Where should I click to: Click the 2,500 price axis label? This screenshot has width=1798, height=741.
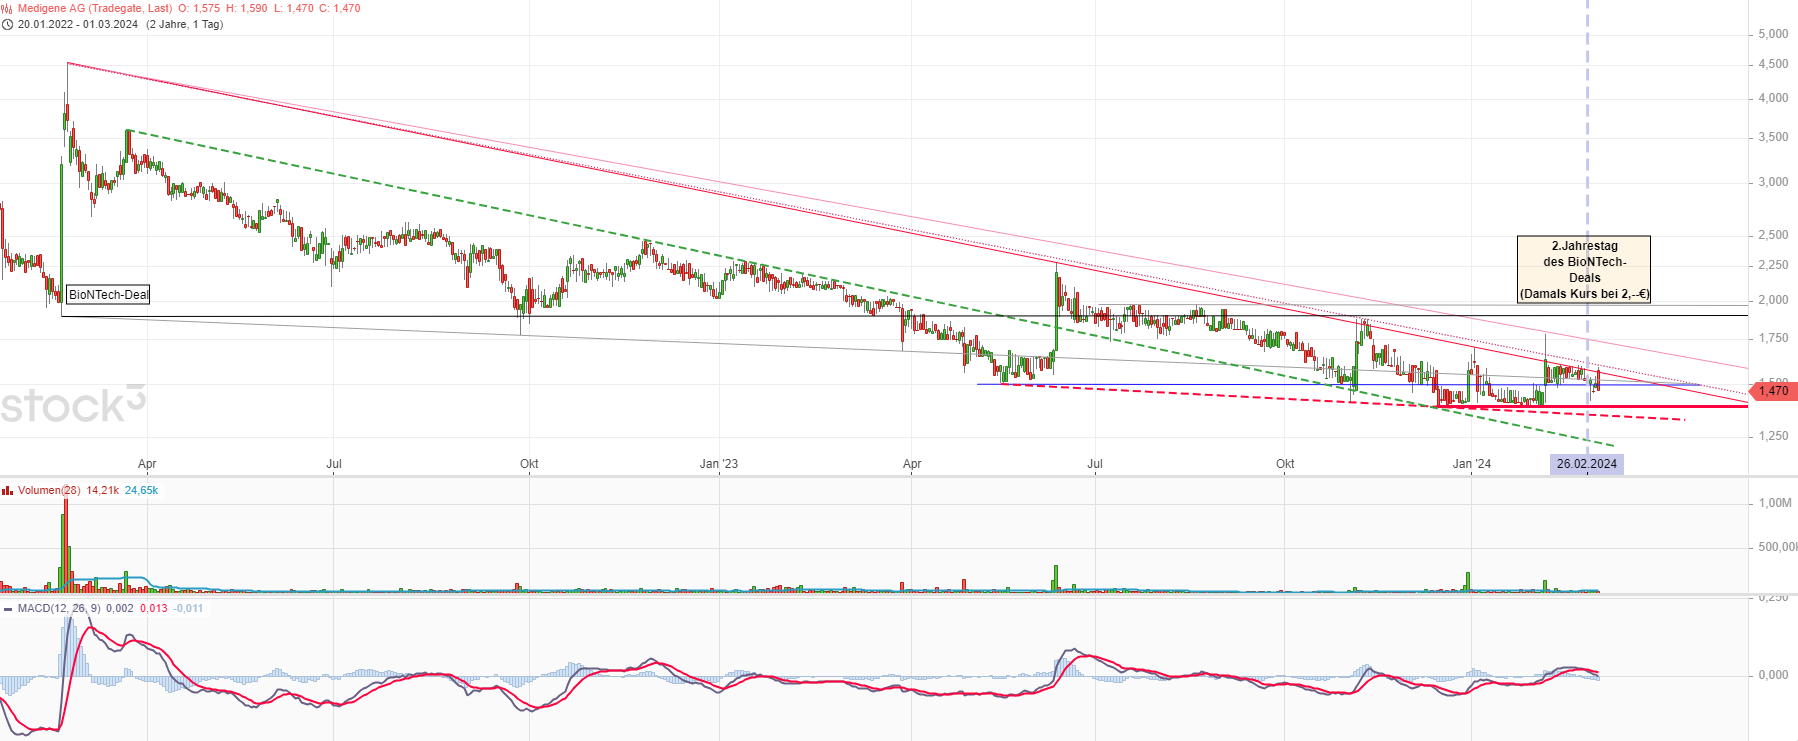point(1773,235)
